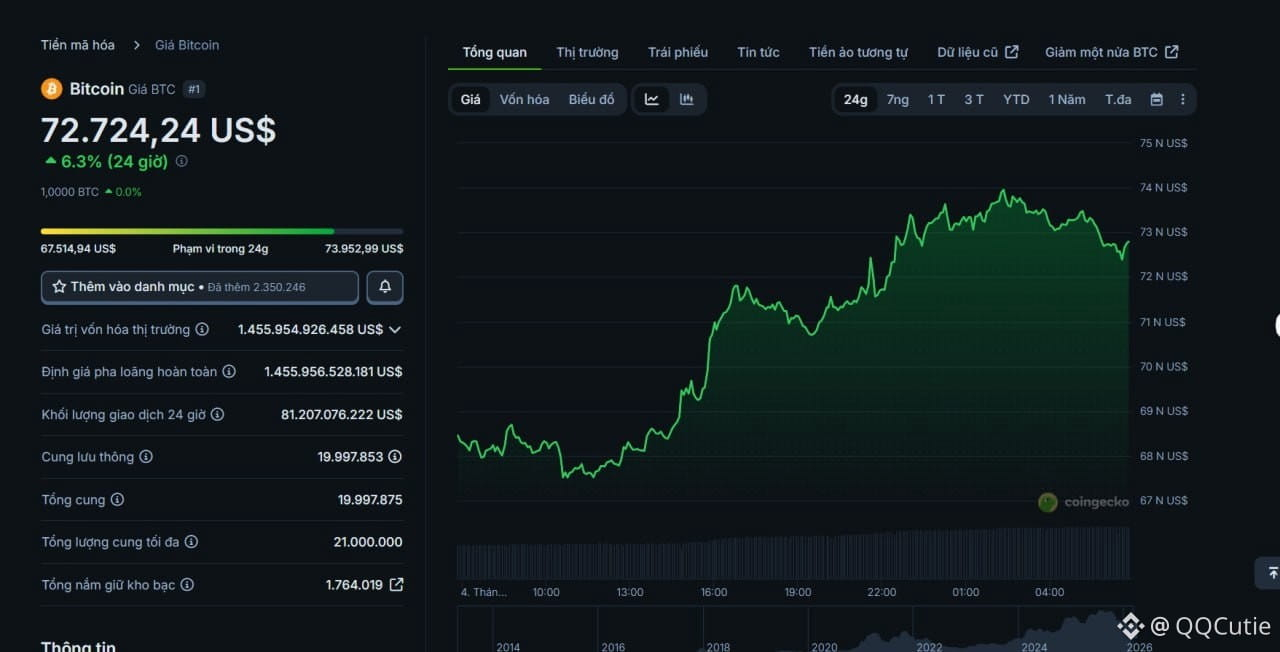Click info icon next to Cung lưu thông label
The image size is (1280, 652).
146,457
